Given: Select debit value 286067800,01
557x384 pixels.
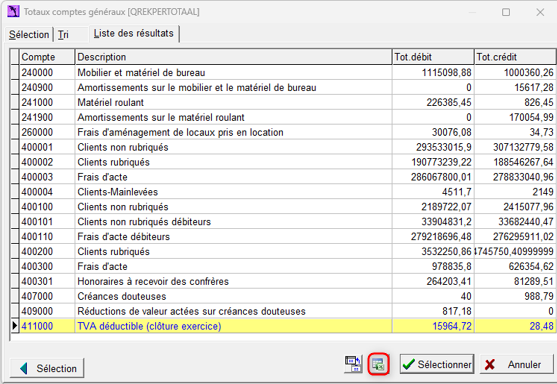Looking at the screenshot, I should click(x=433, y=177).
